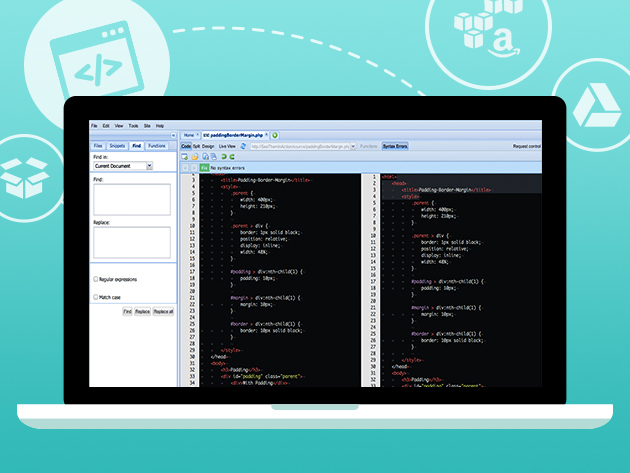This screenshot has height=473, width=630.
Task: Click inside the Replace text box
Action: 131,242
